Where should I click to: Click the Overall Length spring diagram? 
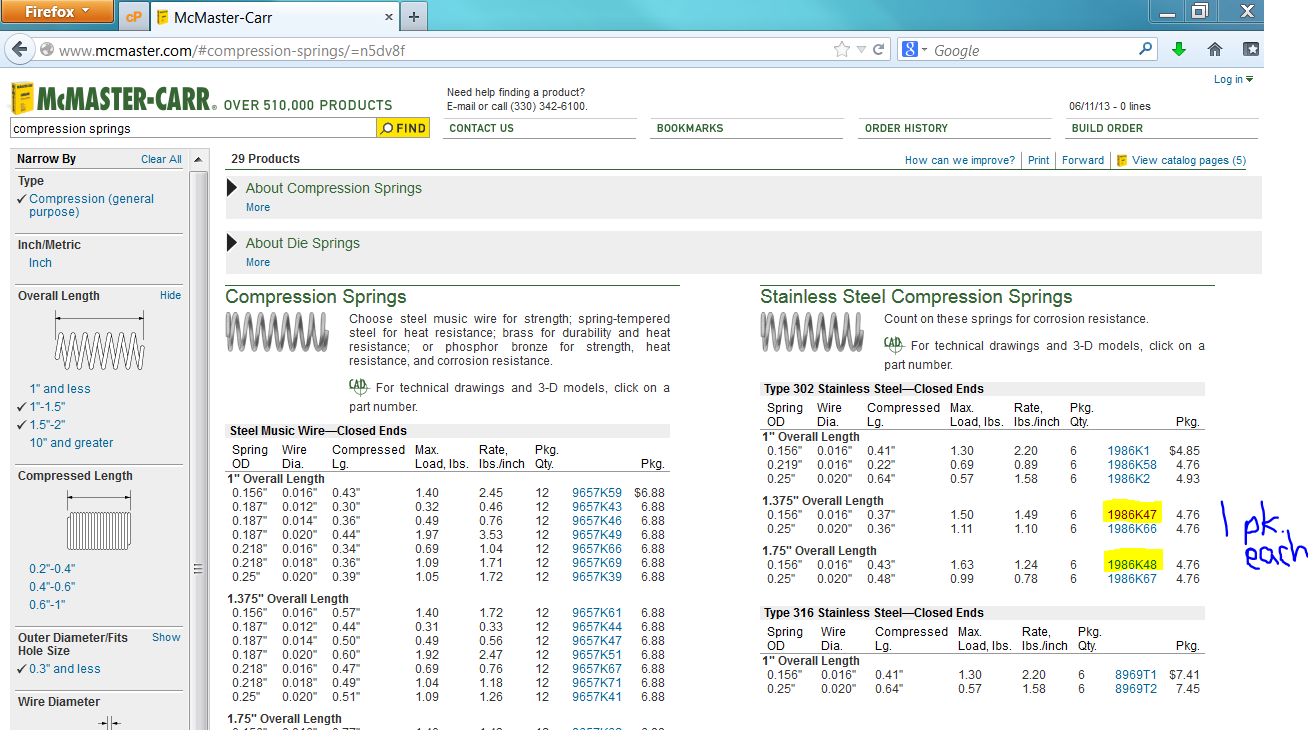pos(99,341)
